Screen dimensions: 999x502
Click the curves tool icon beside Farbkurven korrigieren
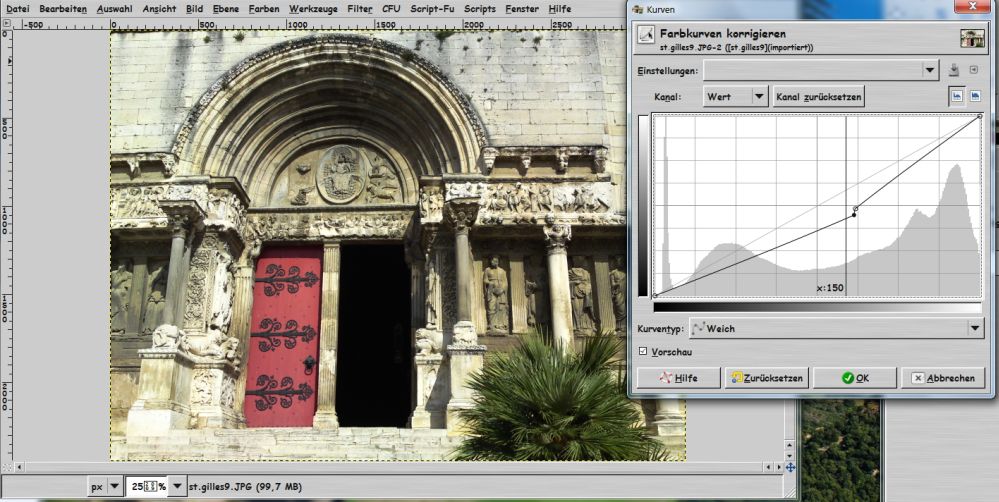[x=646, y=34]
